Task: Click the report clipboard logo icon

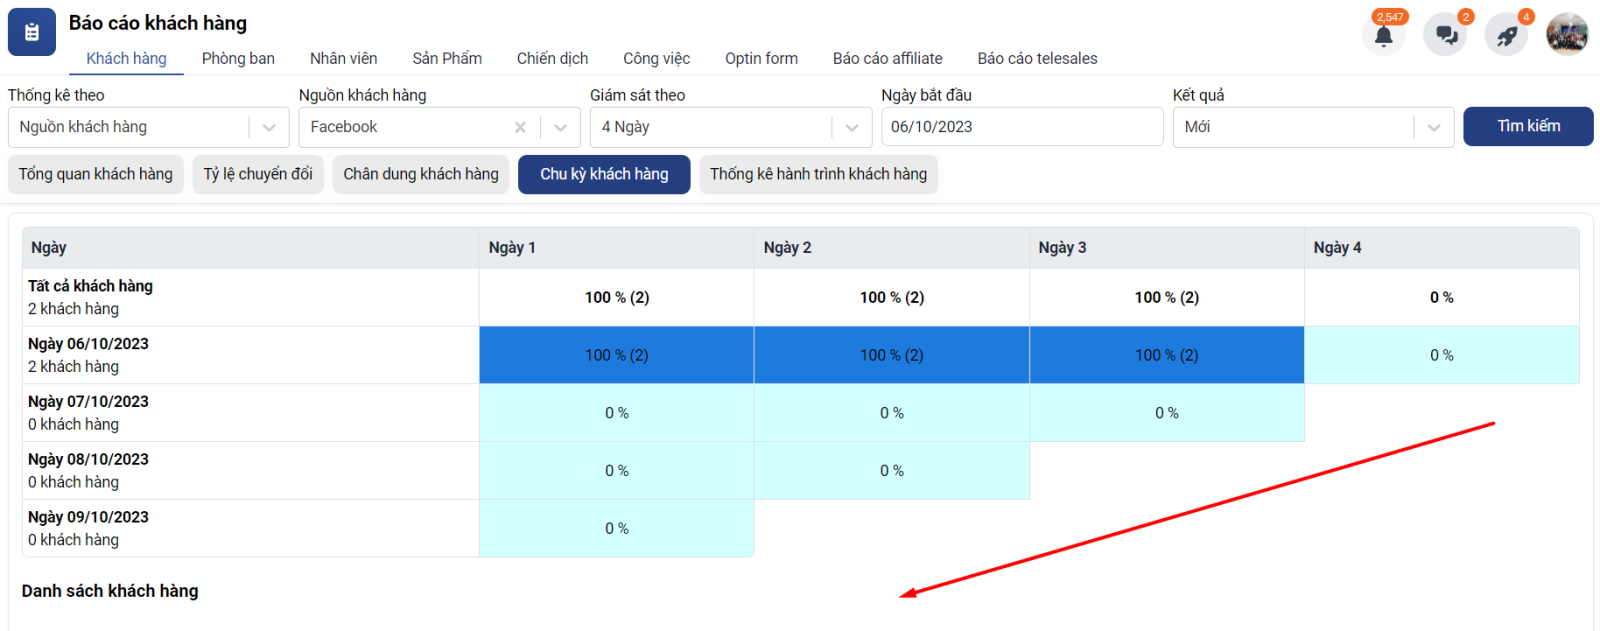Action: 32,33
